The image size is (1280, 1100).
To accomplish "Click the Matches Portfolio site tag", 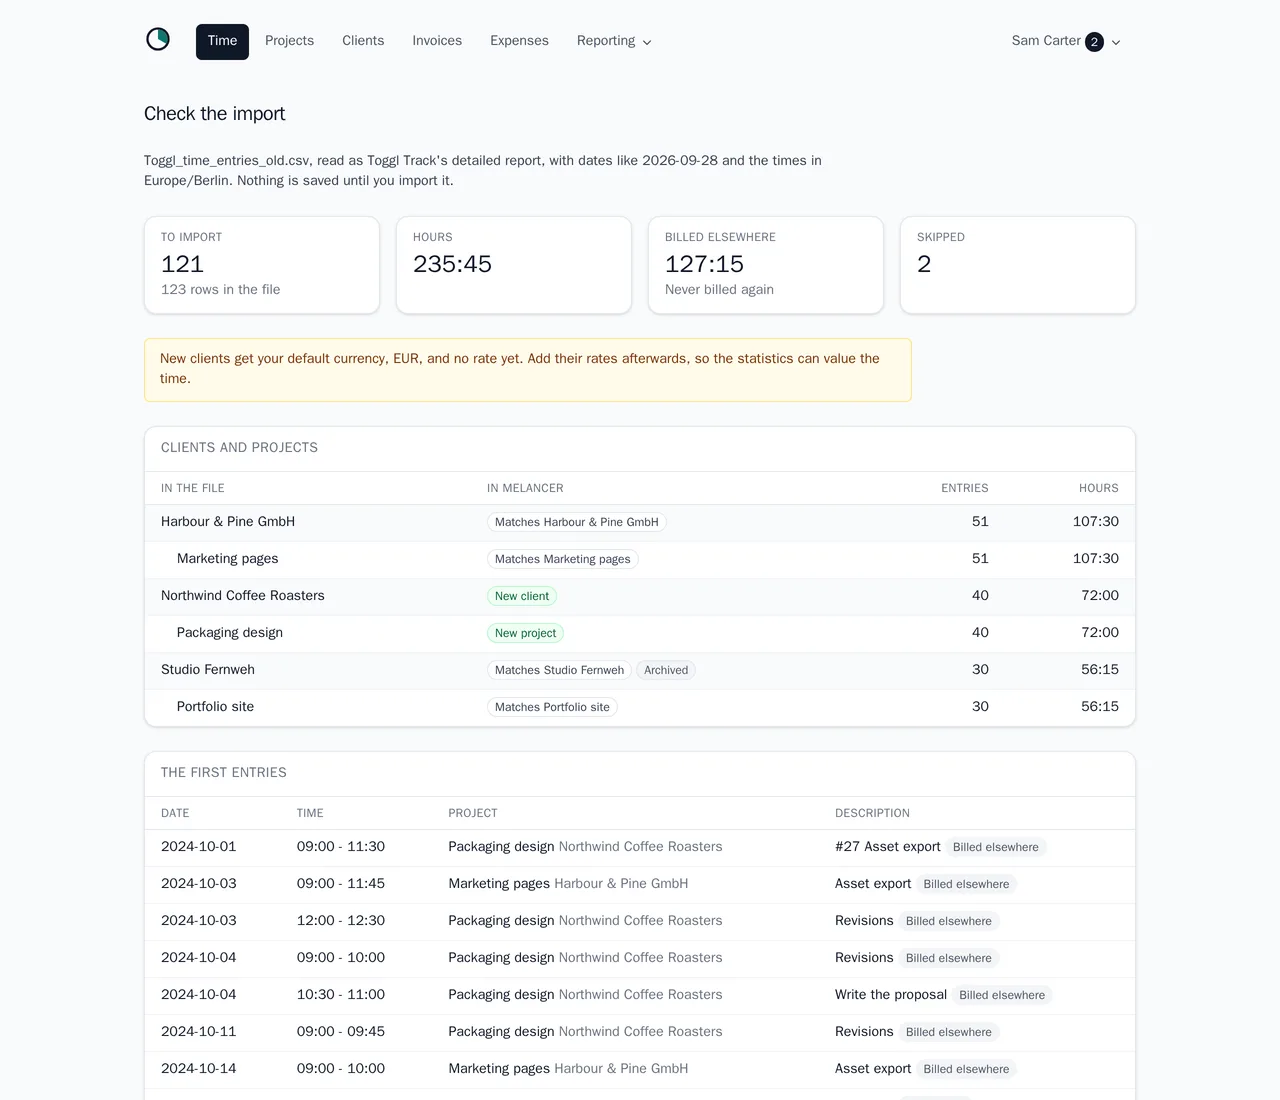I will tap(552, 707).
